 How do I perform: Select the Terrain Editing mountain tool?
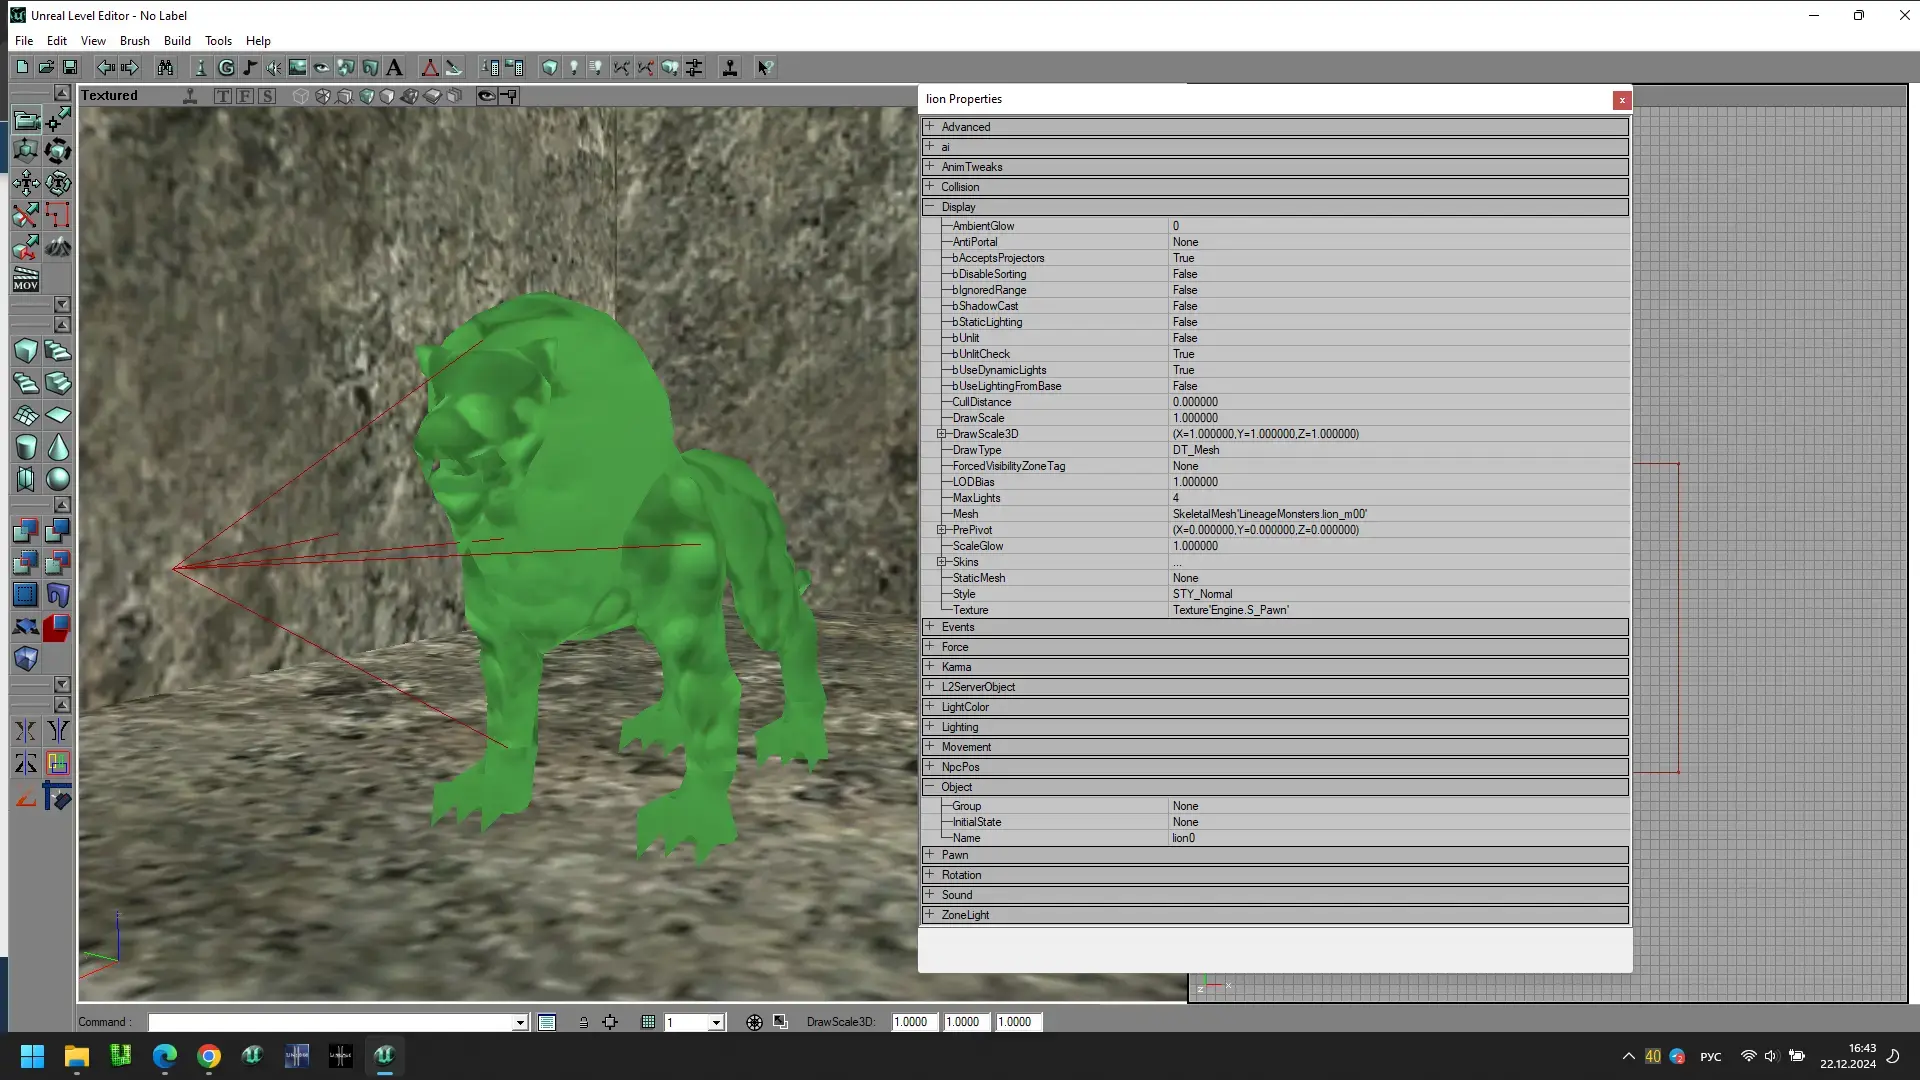[58, 247]
